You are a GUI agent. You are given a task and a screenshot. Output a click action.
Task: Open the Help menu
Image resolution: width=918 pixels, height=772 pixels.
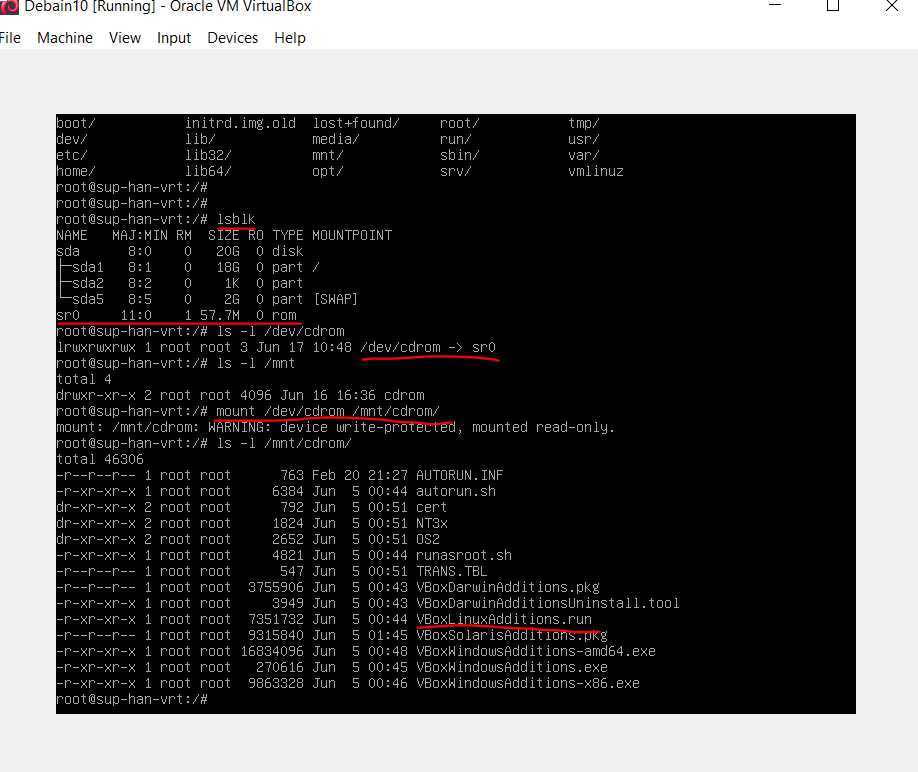(290, 38)
